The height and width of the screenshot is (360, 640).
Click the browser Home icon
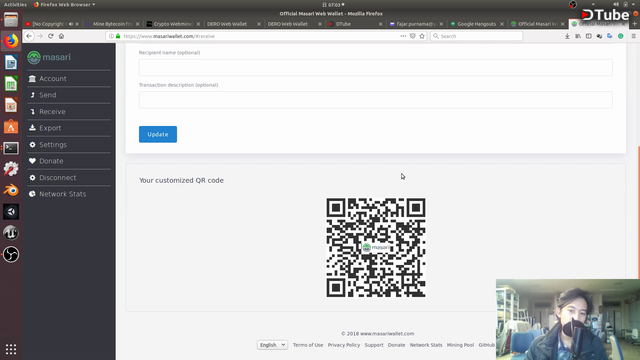pos(61,36)
